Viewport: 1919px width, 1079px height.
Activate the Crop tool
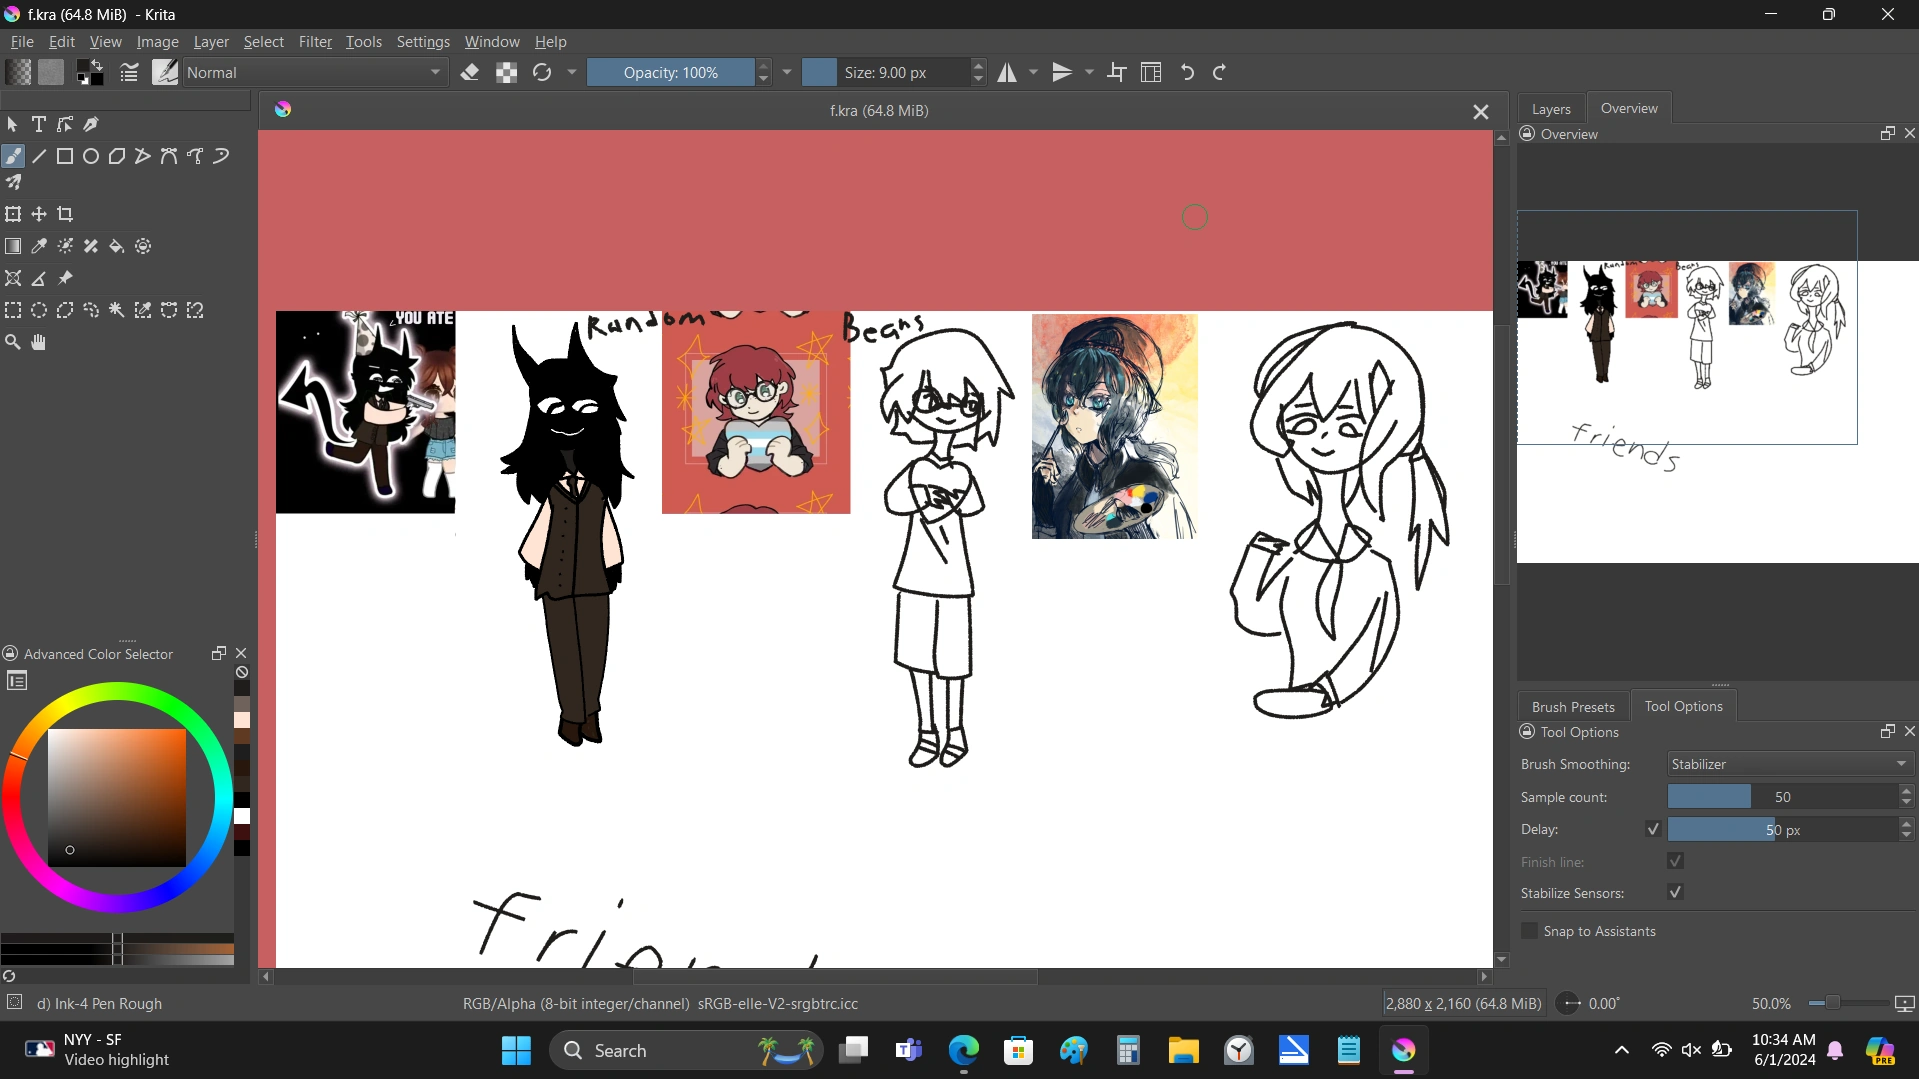[x=64, y=213]
